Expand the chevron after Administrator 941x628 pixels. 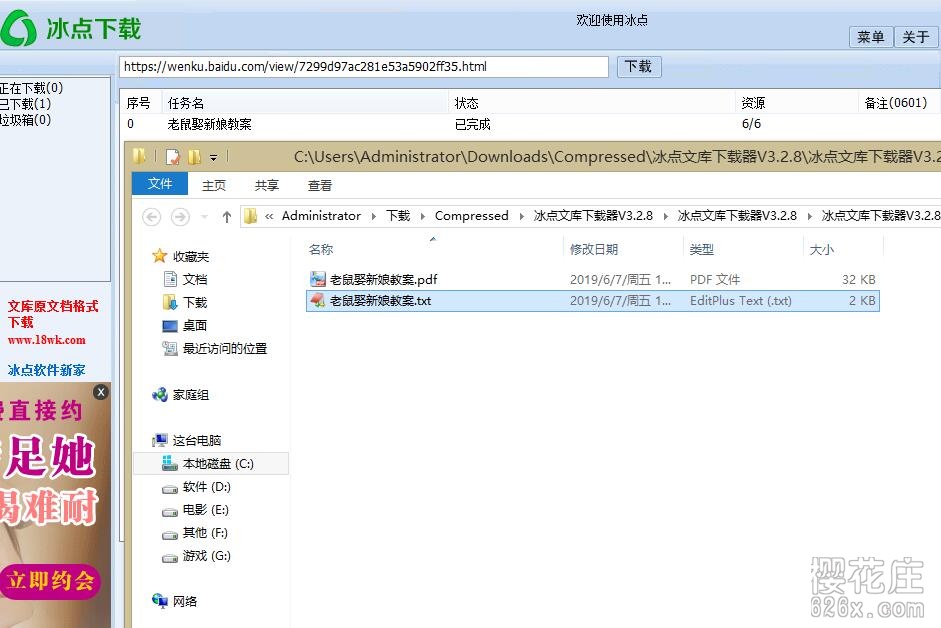[373, 216]
